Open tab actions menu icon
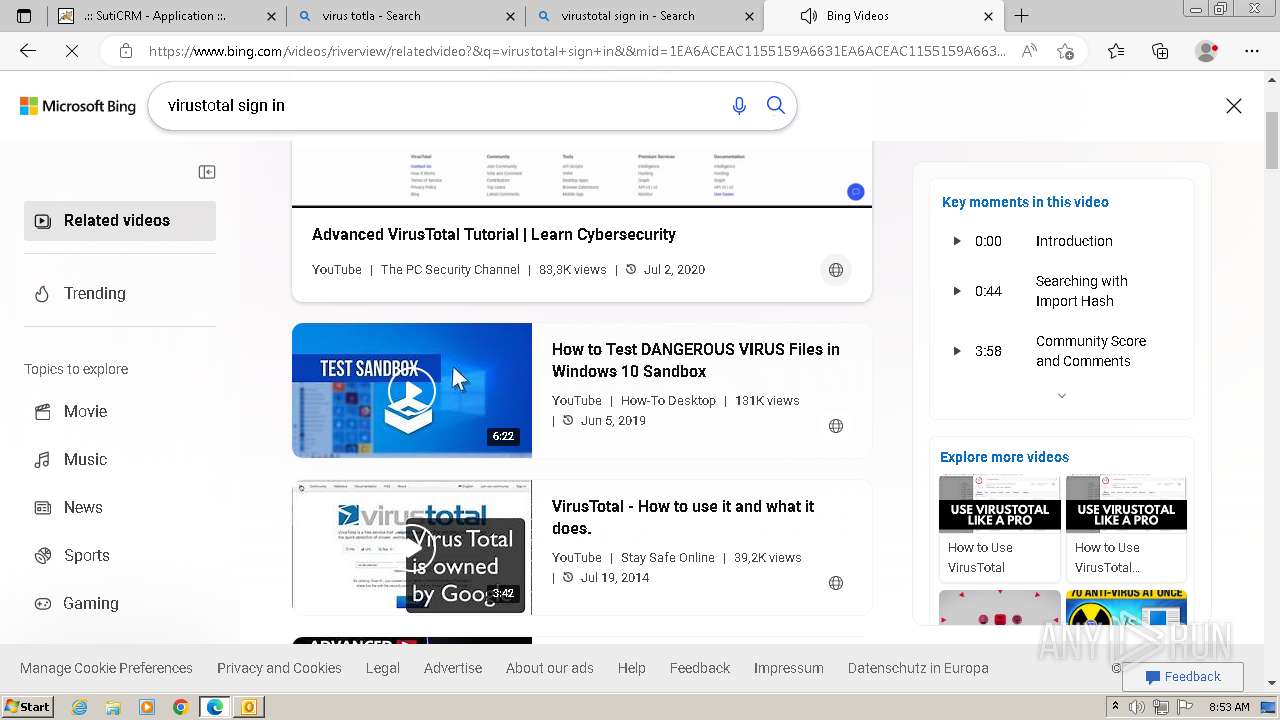The image size is (1280, 720). point(24,16)
